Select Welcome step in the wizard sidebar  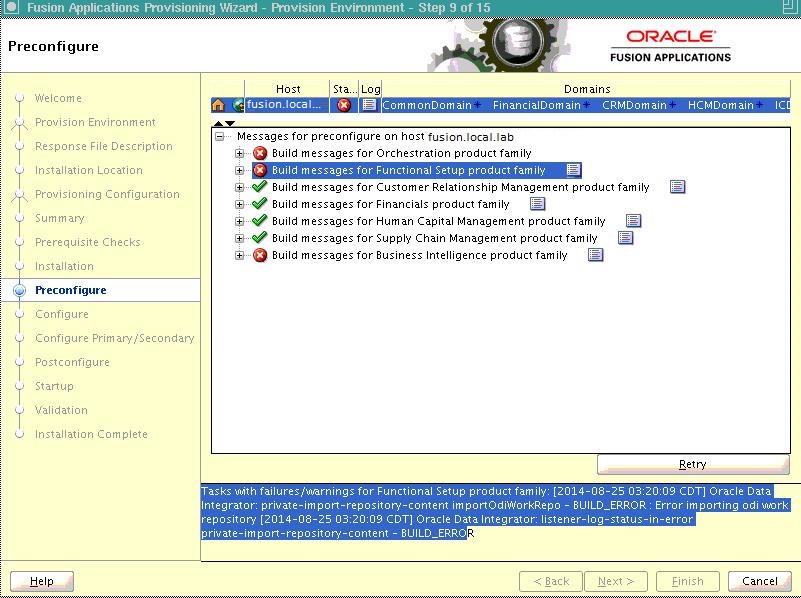click(58, 98)
